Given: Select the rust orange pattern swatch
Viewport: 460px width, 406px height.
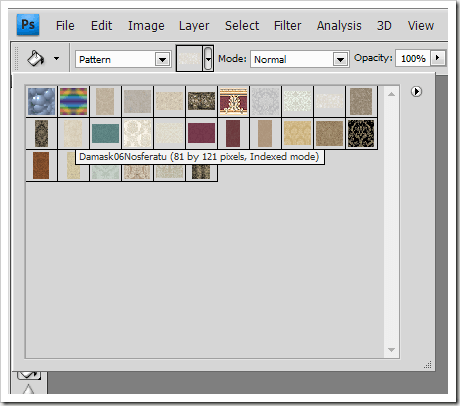Looking at the screenshot, I should [41, 165].
